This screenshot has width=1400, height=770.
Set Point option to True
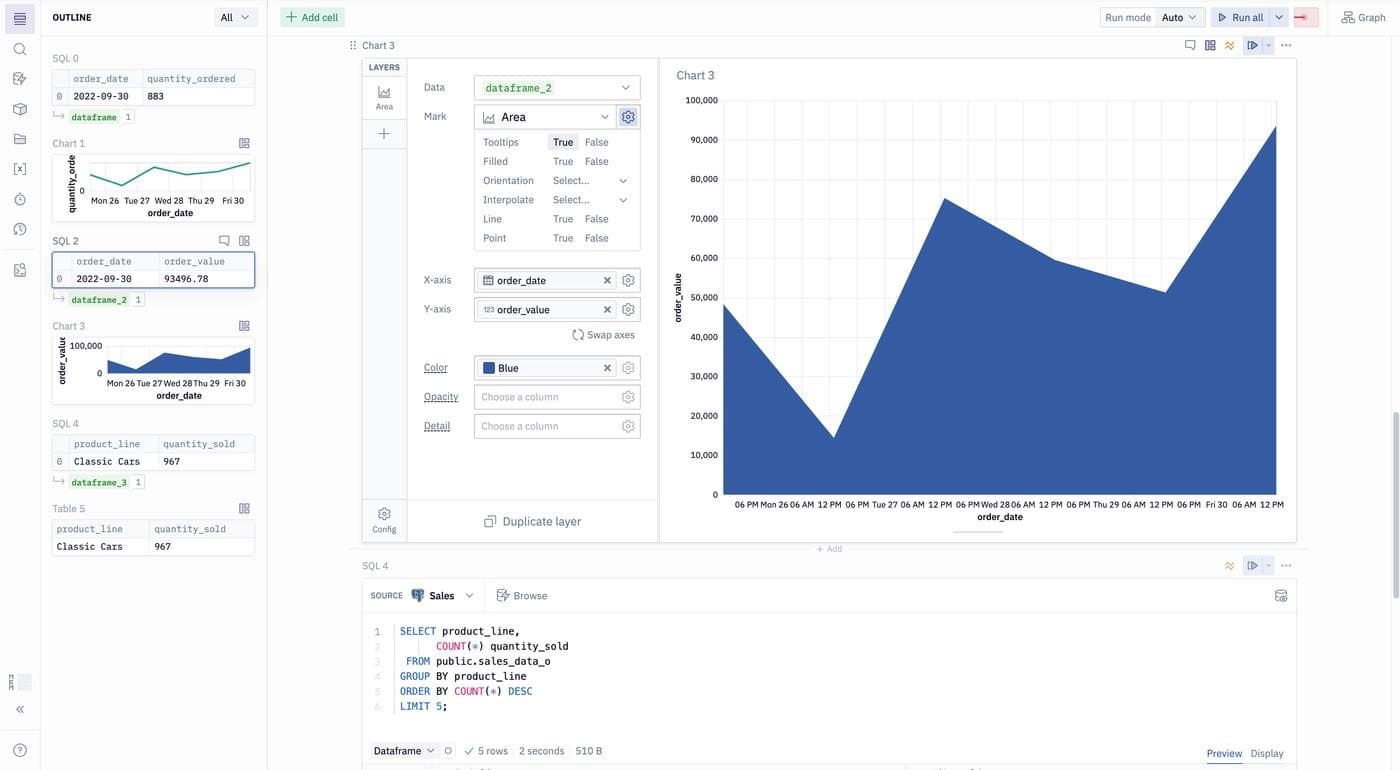click(x=563, y=238)
